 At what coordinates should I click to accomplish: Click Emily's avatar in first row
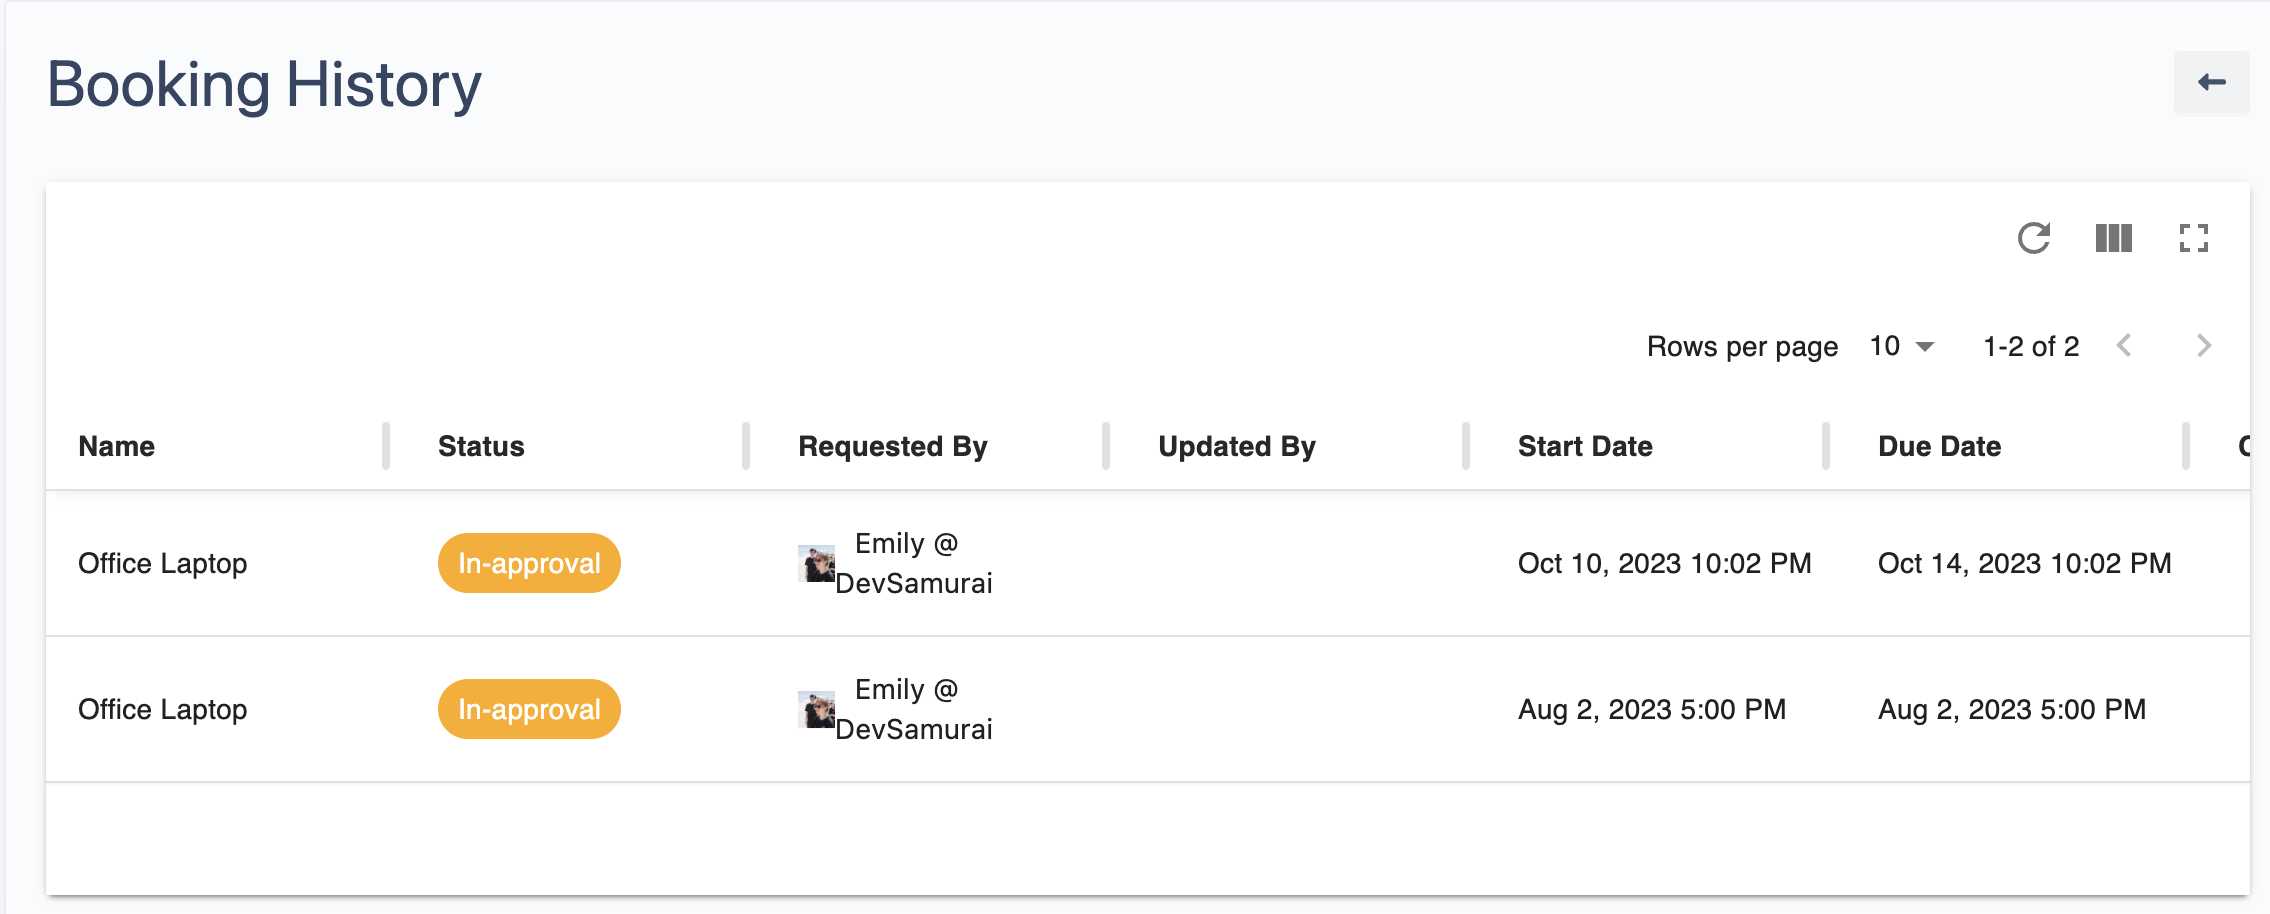tap(816, 564)
